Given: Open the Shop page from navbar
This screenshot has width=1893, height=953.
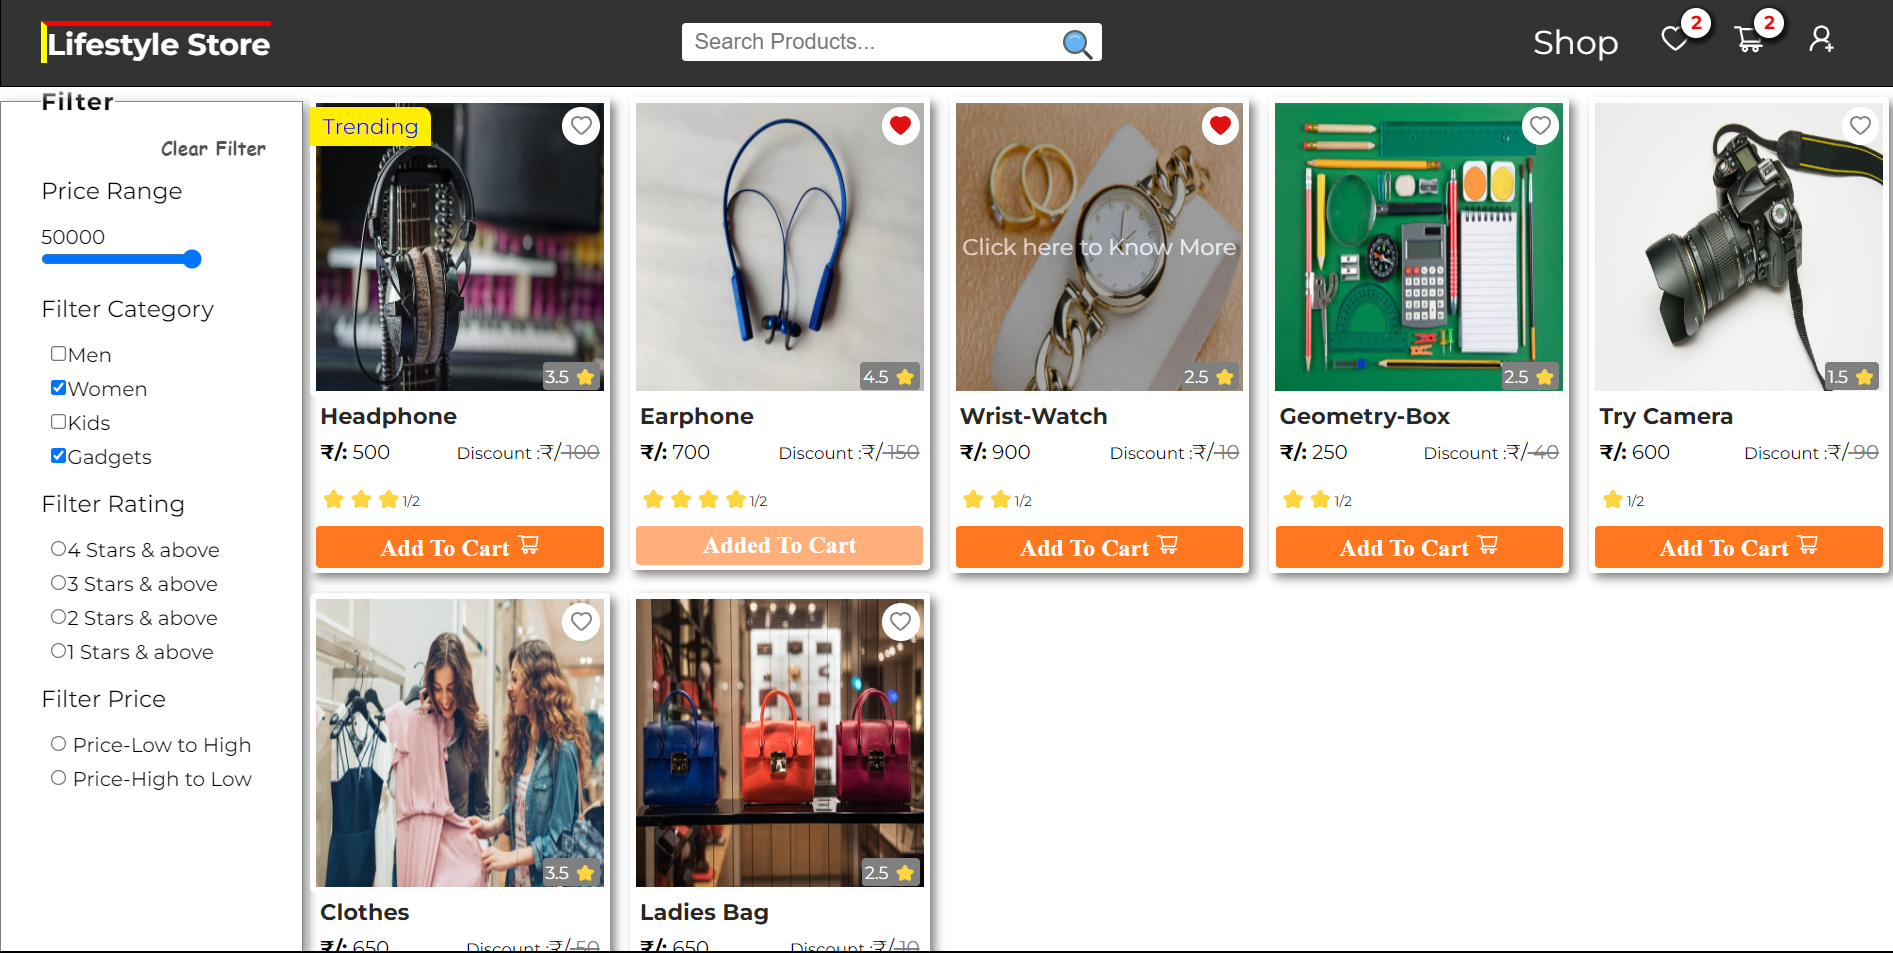Looking at the screenshot, I should [1575, 43].
